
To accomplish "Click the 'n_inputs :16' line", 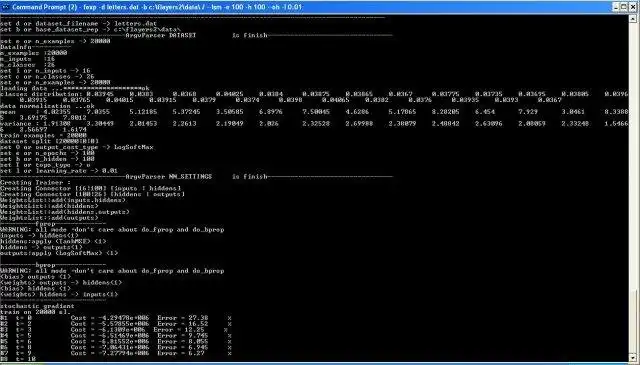I will click(27, 59).
